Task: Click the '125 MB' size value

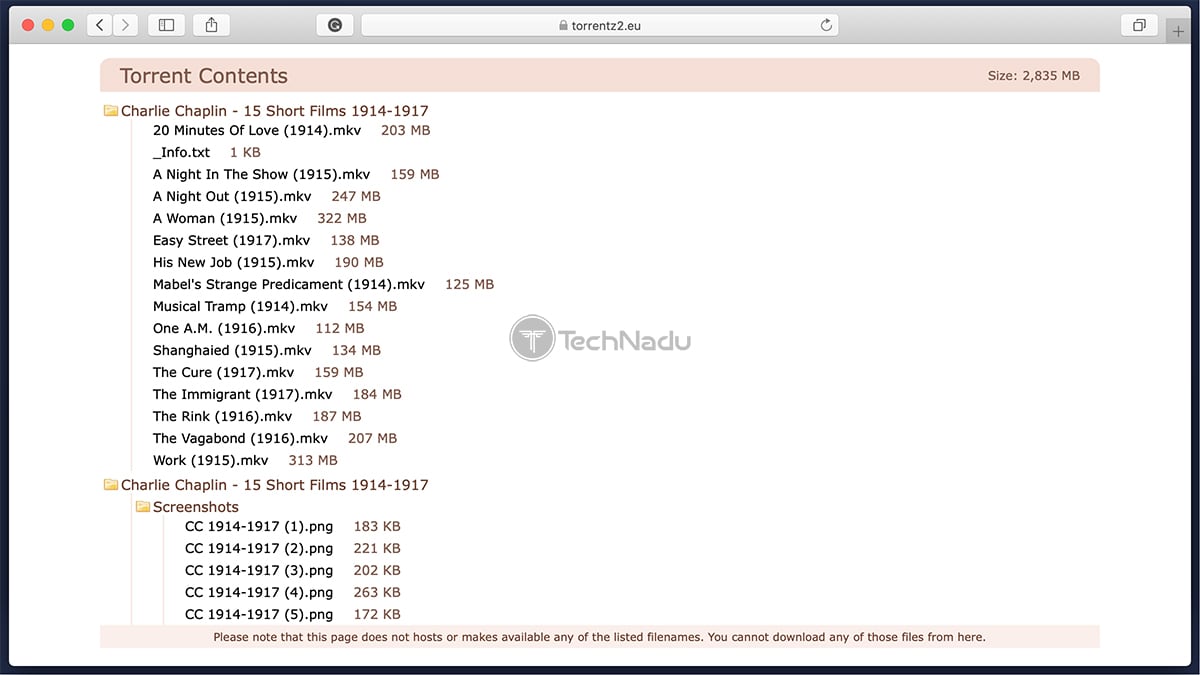Action: pos(470,284)
